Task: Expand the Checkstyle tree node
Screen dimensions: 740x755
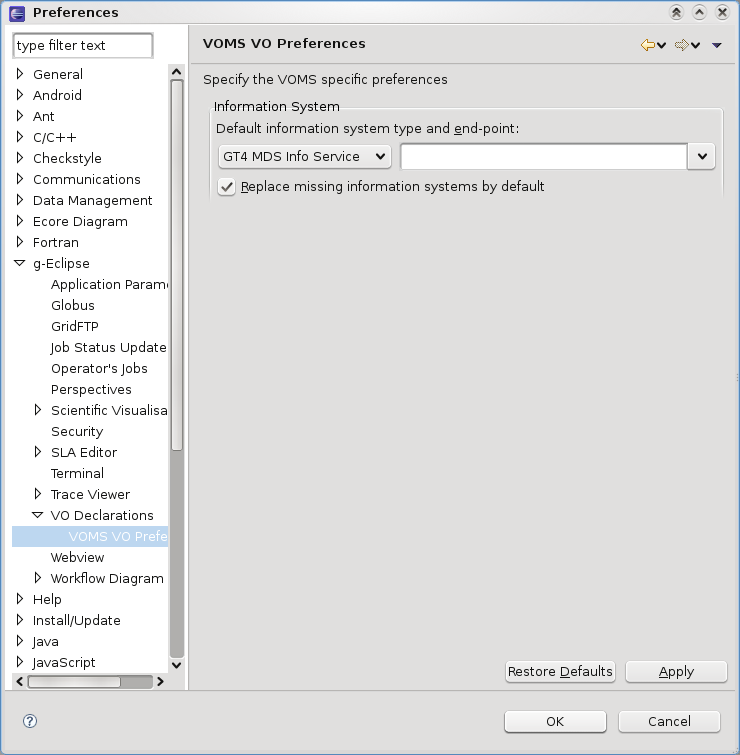Action: [20, 158]
